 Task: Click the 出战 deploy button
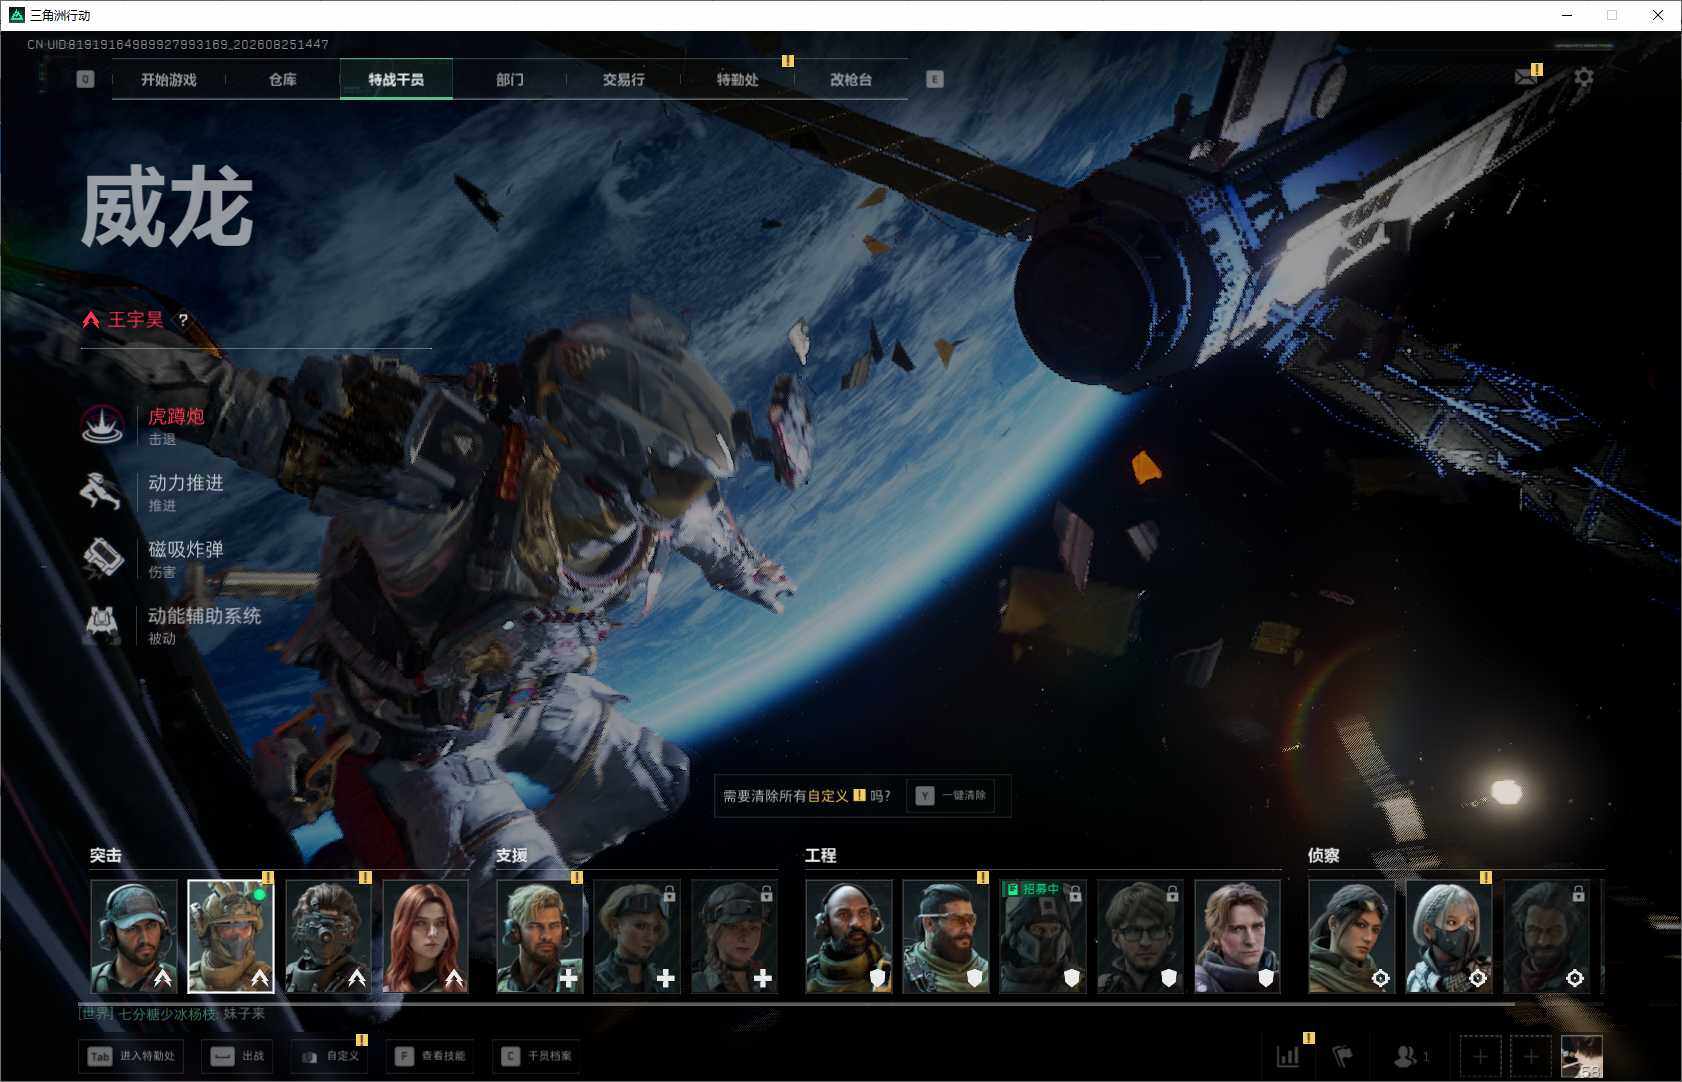(x=238, y=1056)
